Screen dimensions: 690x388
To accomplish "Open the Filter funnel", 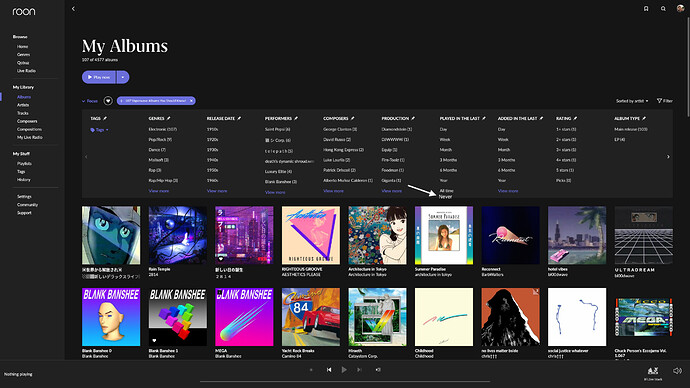I will 664,101.
